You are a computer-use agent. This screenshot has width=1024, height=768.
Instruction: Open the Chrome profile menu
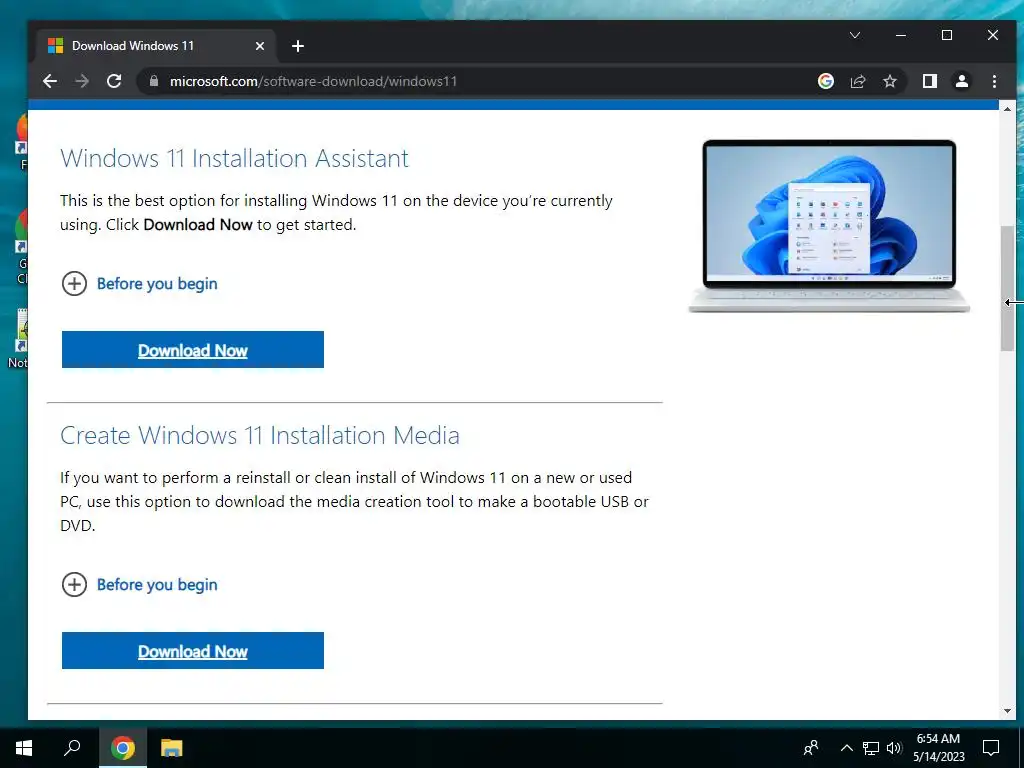click(961, 81)
